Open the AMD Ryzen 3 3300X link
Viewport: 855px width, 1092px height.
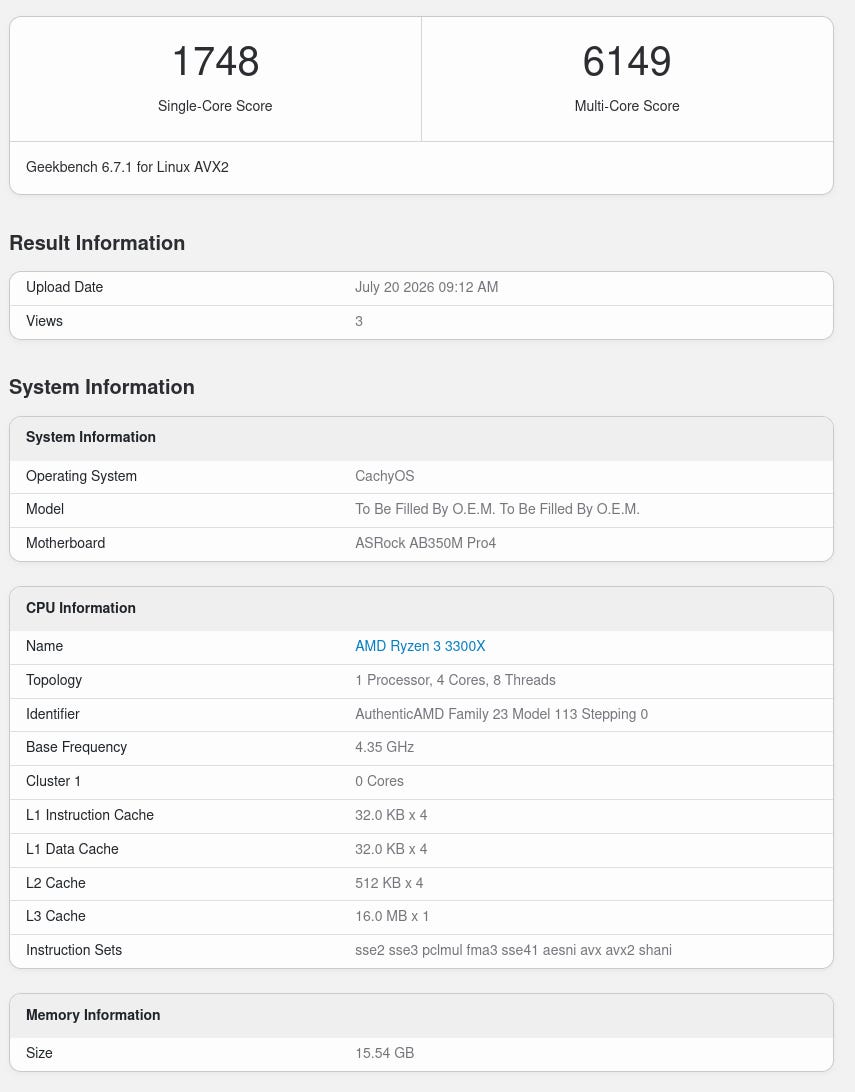[x=420, y=646]
